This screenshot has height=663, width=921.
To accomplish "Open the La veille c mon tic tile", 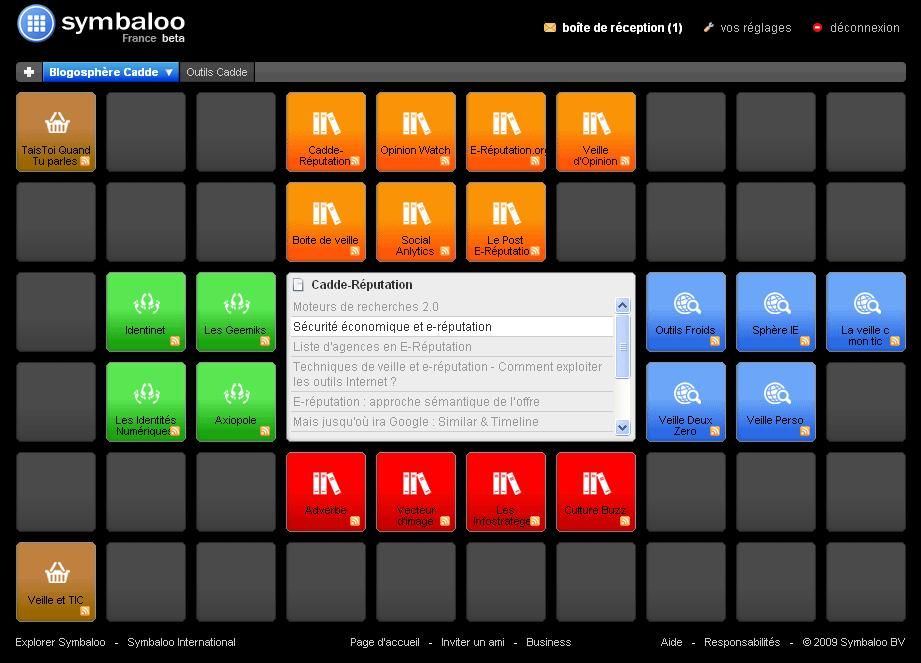I will pyautogui.click(x=866, y=312).
